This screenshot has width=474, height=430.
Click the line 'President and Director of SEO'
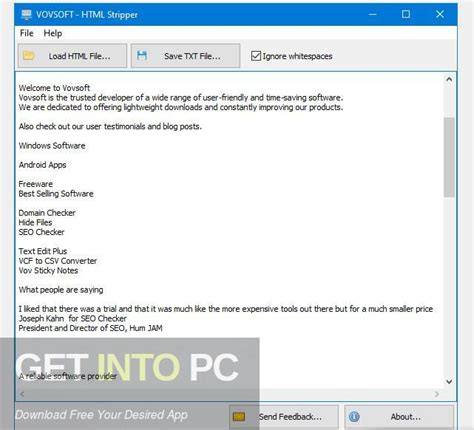pos(90,328)
